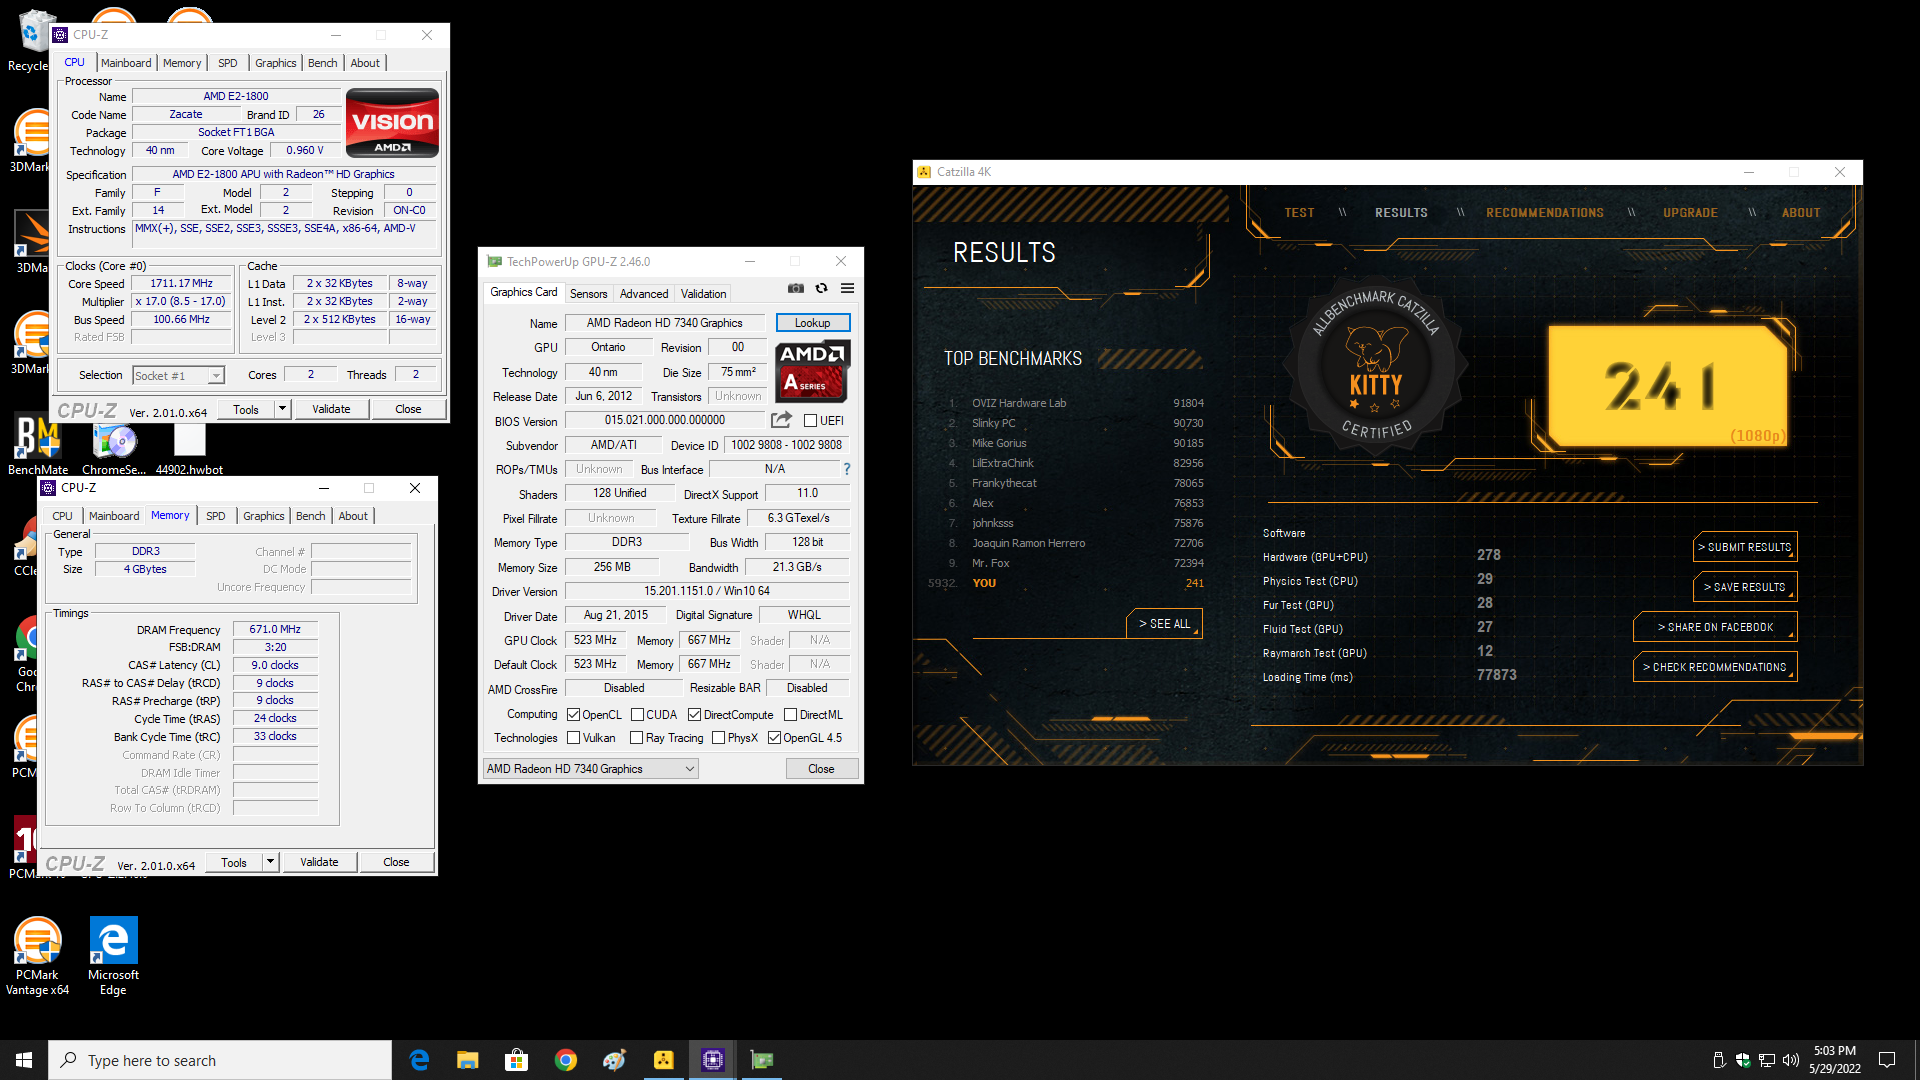Switch to Mainboard tab in top CPU-Z
This screenshot has height=1080, width=1920.
(x=126, y=63)
